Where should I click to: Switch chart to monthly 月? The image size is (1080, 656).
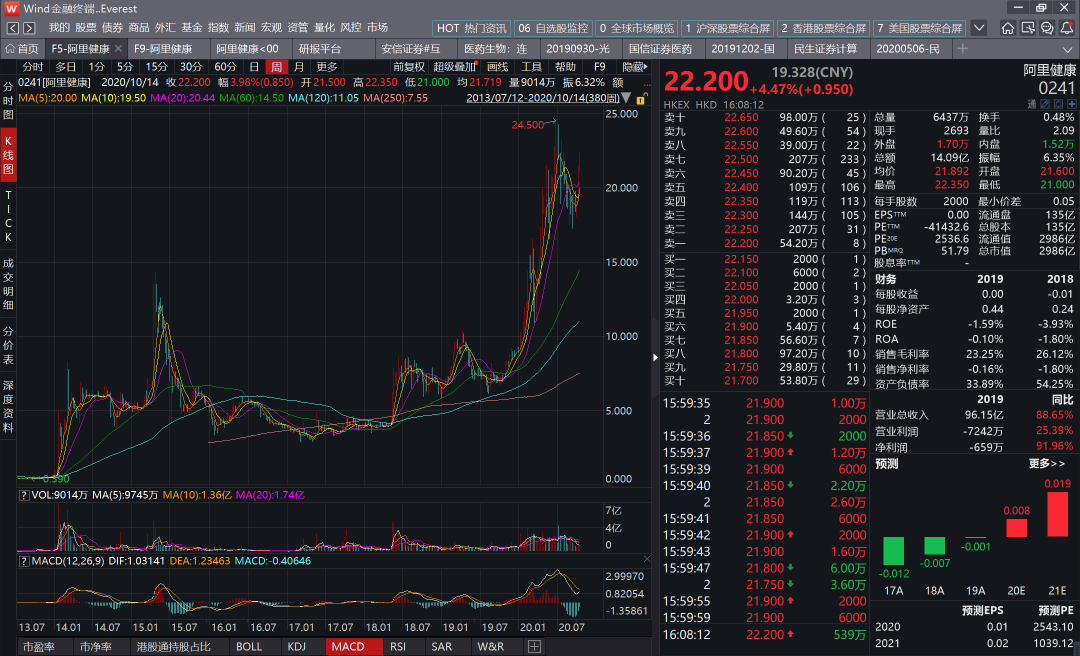click(298, 67)
